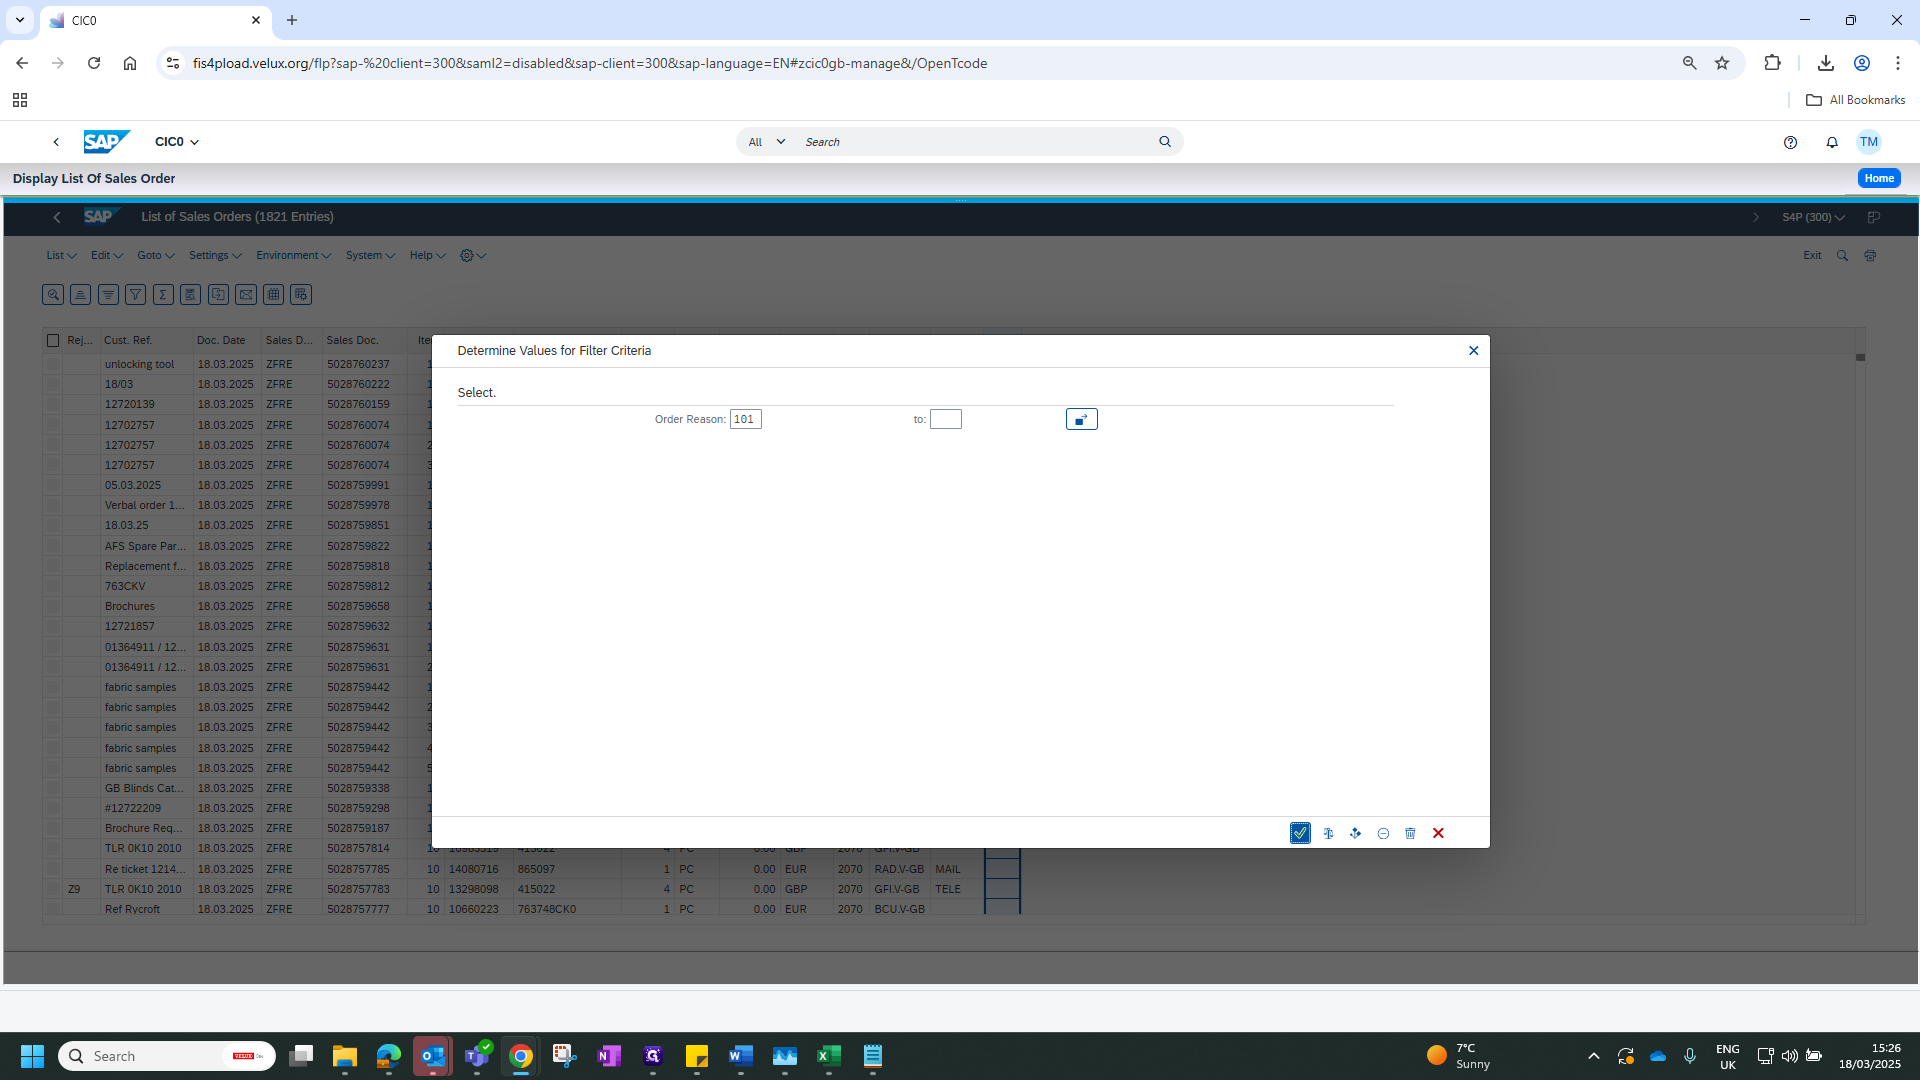Click the Exit button

pos(1812,255)
